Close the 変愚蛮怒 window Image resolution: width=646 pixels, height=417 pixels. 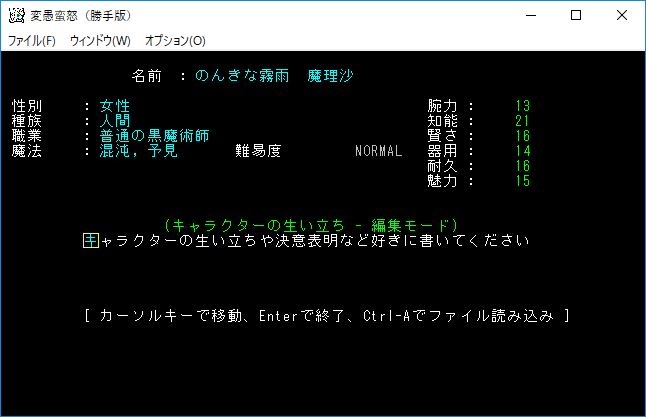tap(622, 15)
